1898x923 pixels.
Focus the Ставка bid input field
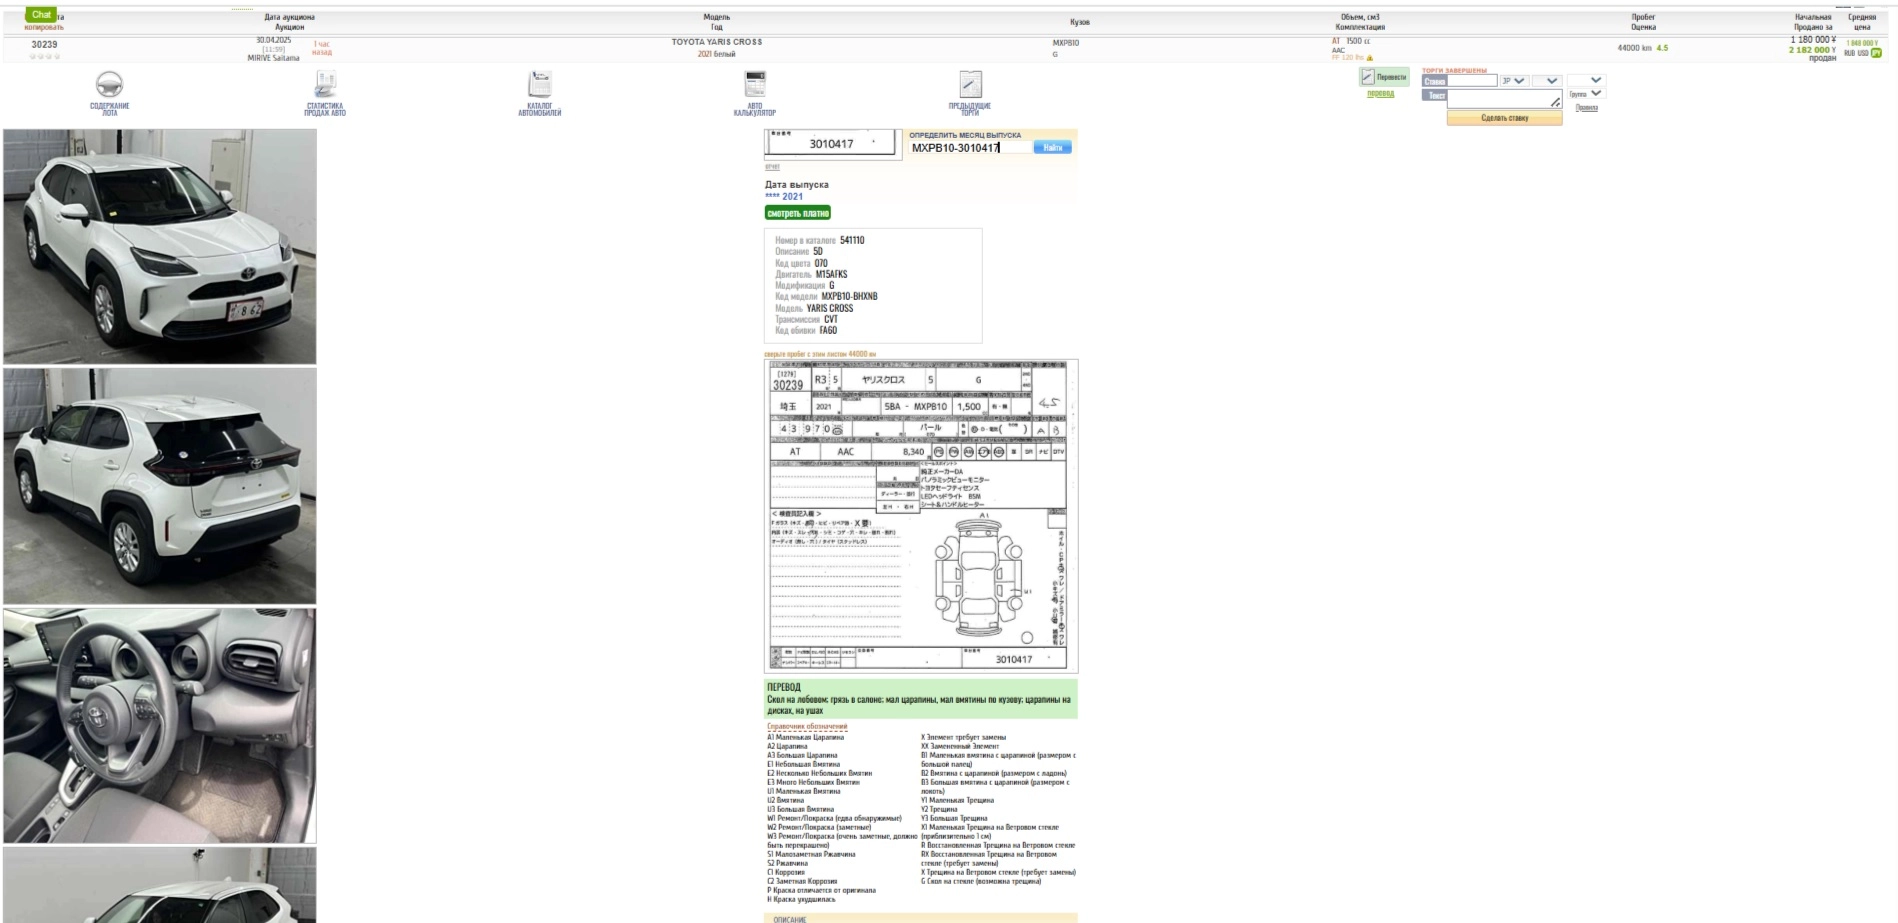[1472, 81]
